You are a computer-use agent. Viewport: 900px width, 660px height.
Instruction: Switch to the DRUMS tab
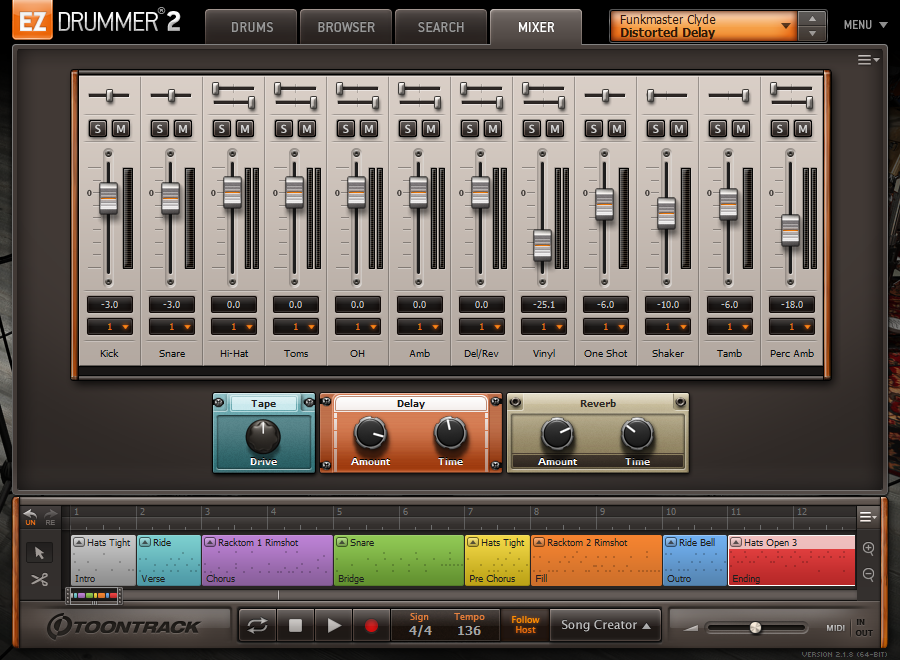click(252, 27)
